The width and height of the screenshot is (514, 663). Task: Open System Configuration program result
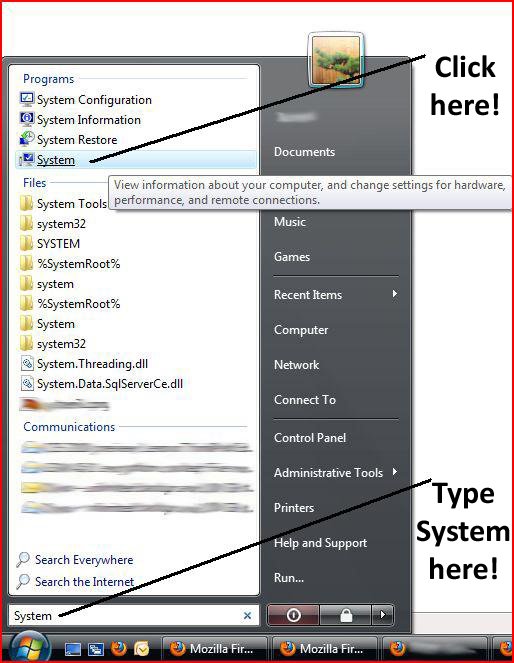click(86, 100)
